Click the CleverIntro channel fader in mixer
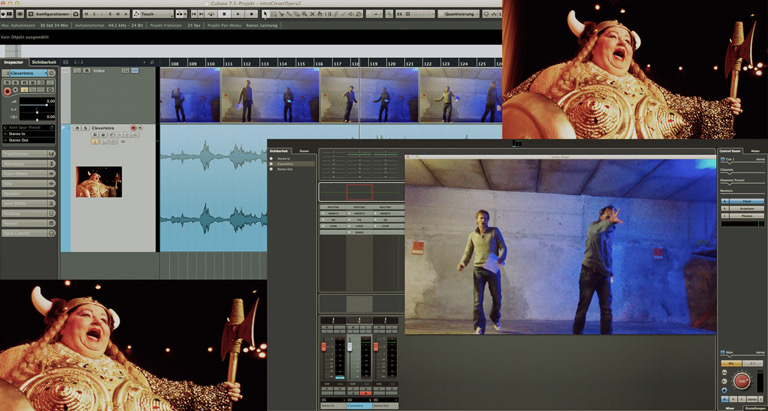Screen dimensions: 768x411 point(350,345)
